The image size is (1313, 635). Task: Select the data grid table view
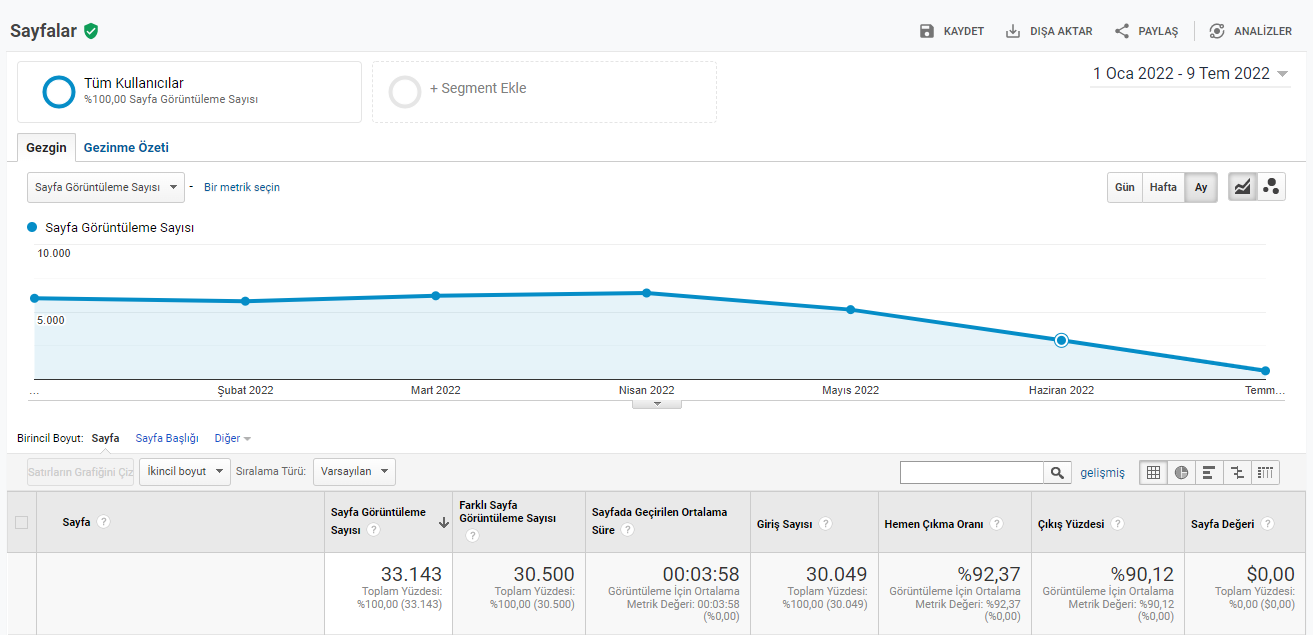pos(1154,472)
